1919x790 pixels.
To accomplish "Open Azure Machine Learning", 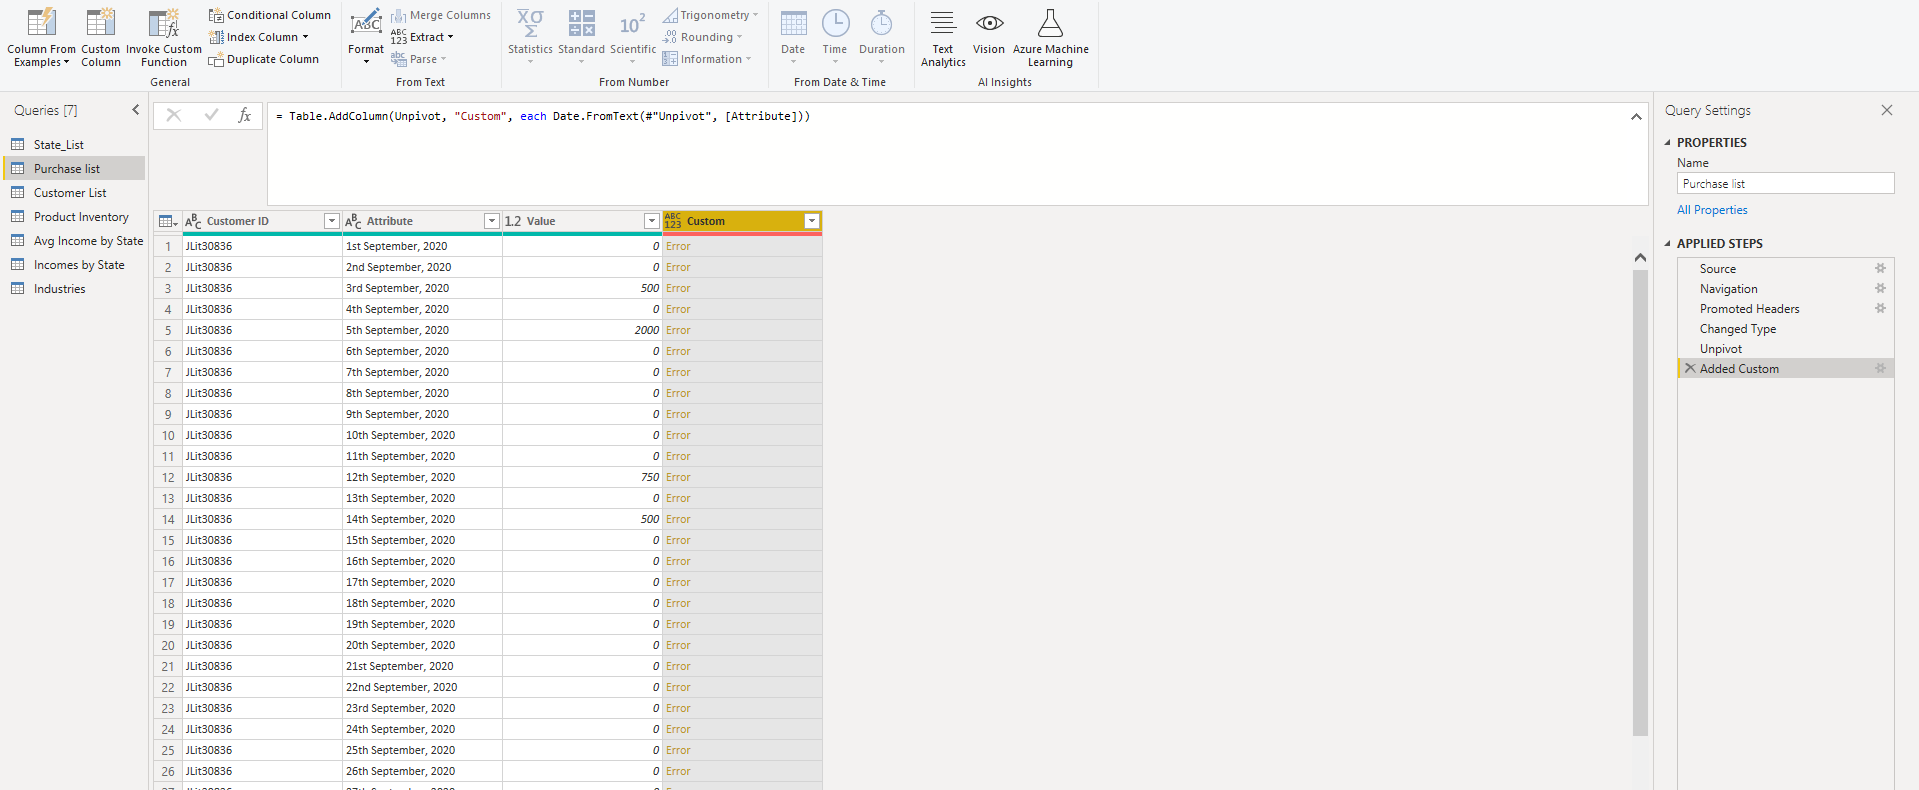I will click(x=1050, y=38).
